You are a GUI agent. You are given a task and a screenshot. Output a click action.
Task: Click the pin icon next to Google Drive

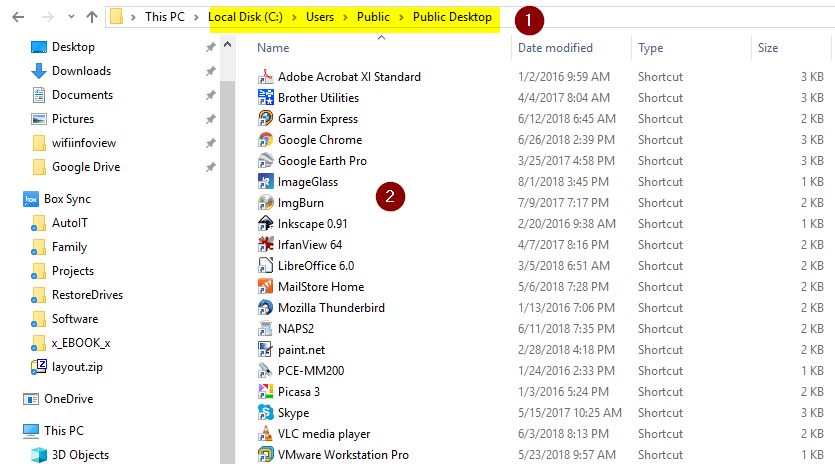[x=210, y=167]
